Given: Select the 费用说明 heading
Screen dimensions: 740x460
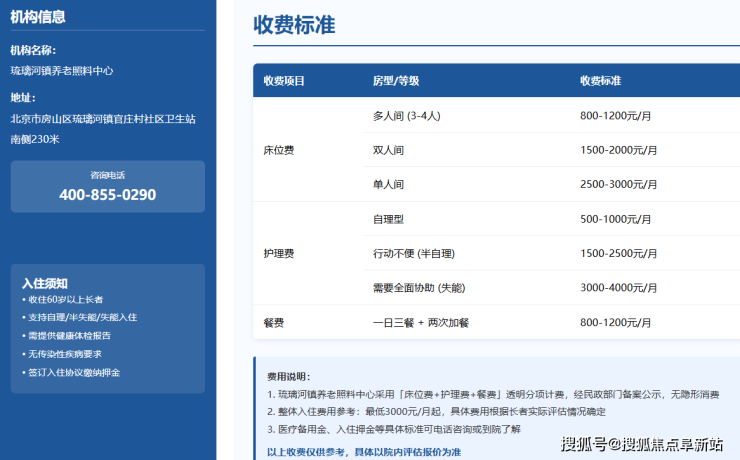Looking at the screenshot, I should point(289,376).
